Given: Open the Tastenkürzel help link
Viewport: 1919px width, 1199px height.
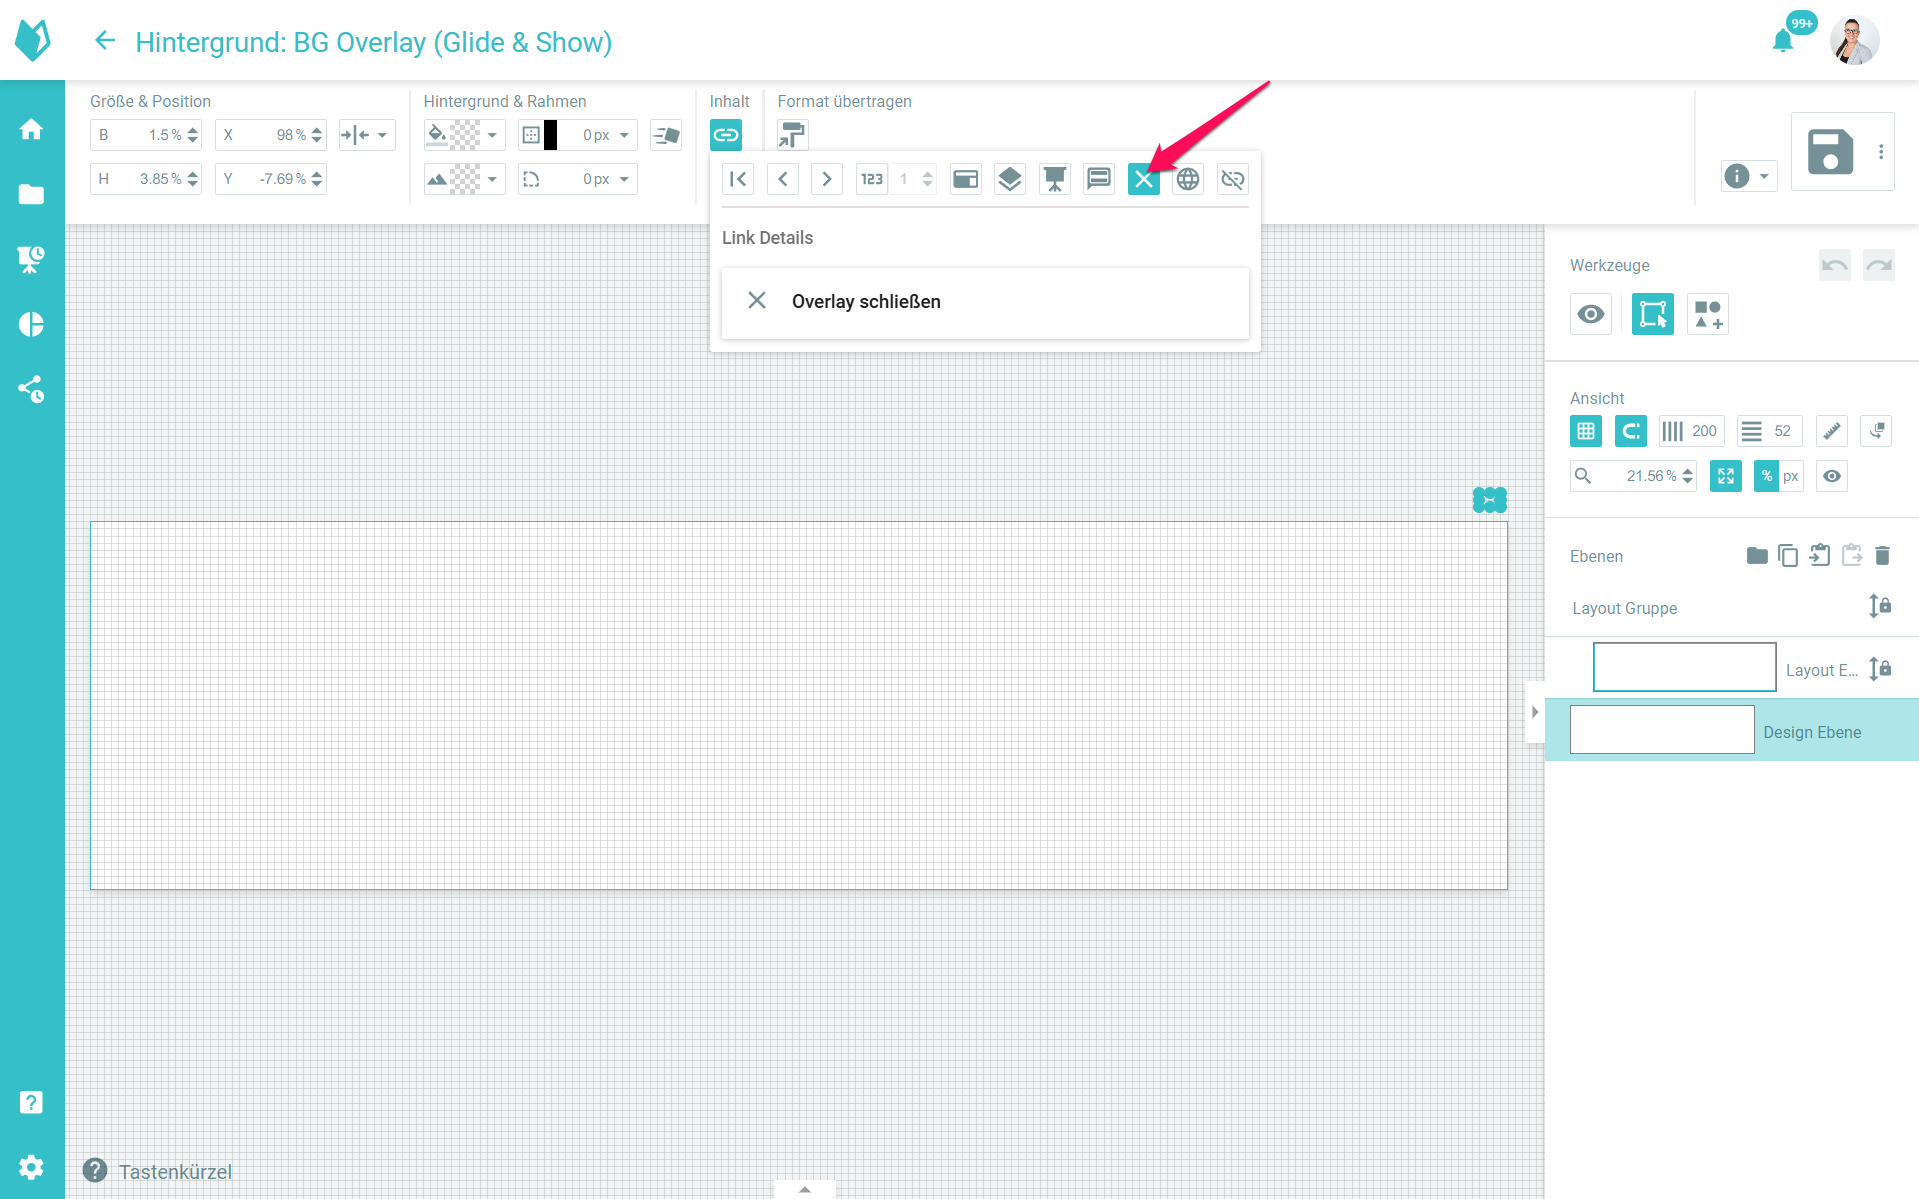Looking at the screenshot, I should [x=174, y=1171].
